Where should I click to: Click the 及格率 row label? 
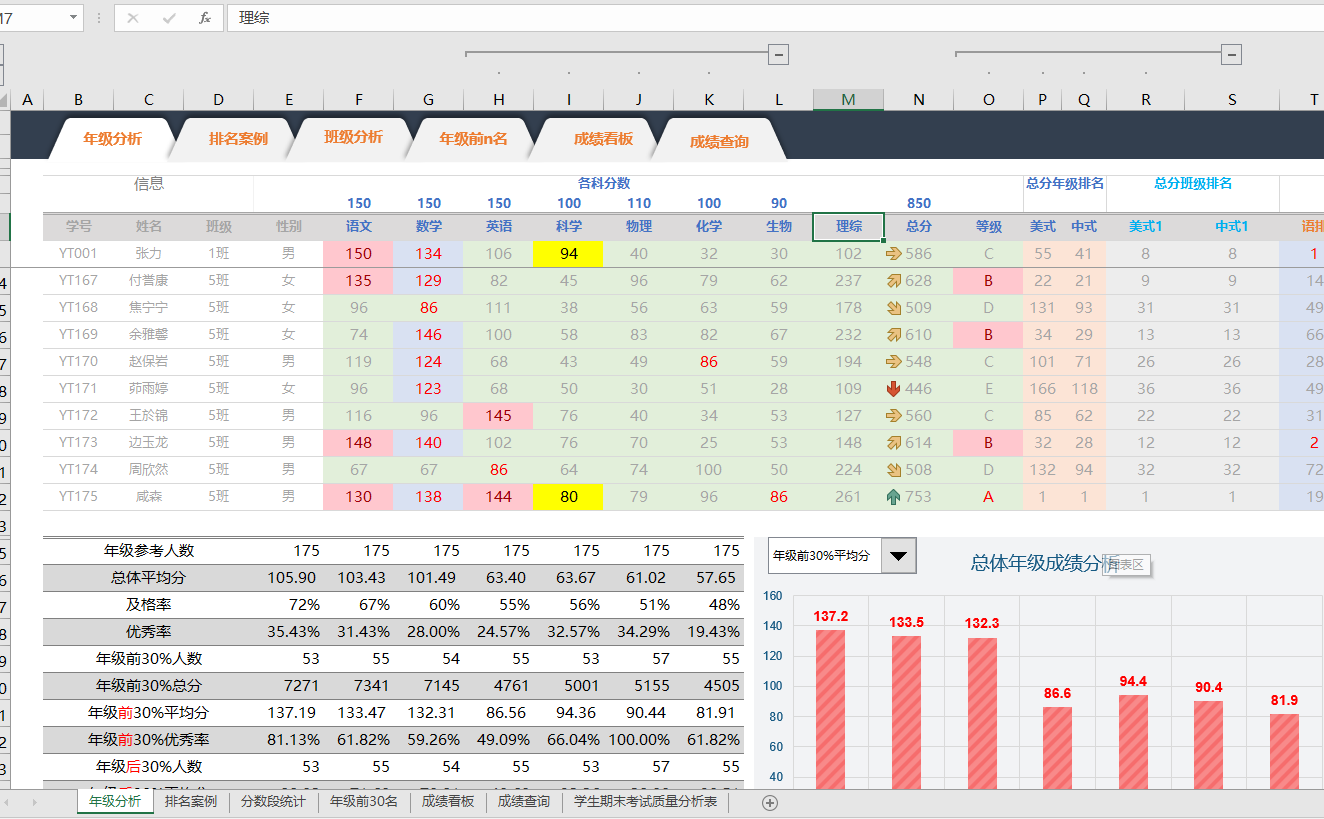tap(148, 605)
